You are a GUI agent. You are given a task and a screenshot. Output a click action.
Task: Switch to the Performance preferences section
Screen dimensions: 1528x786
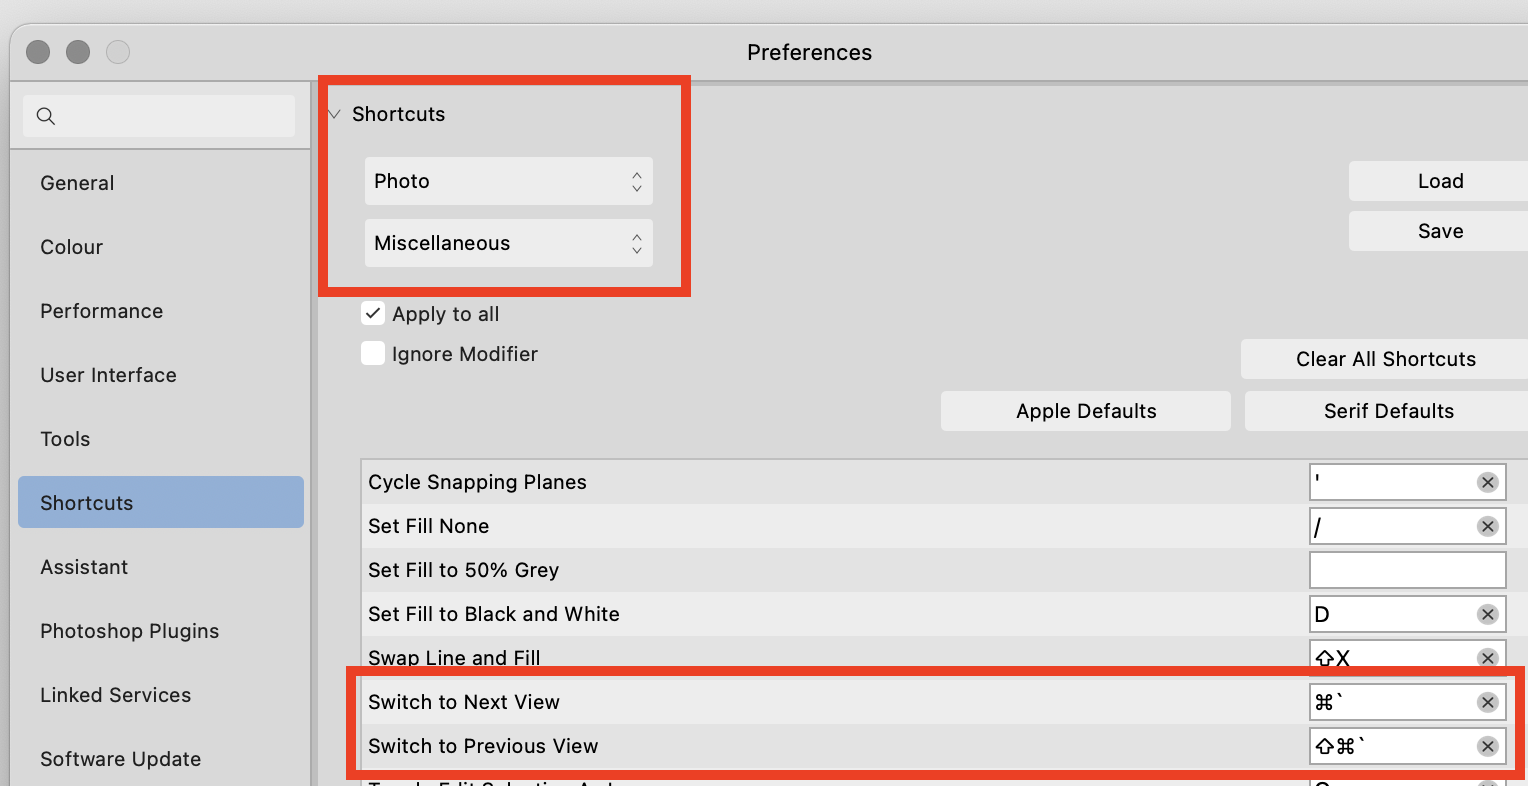coord(101,311)
